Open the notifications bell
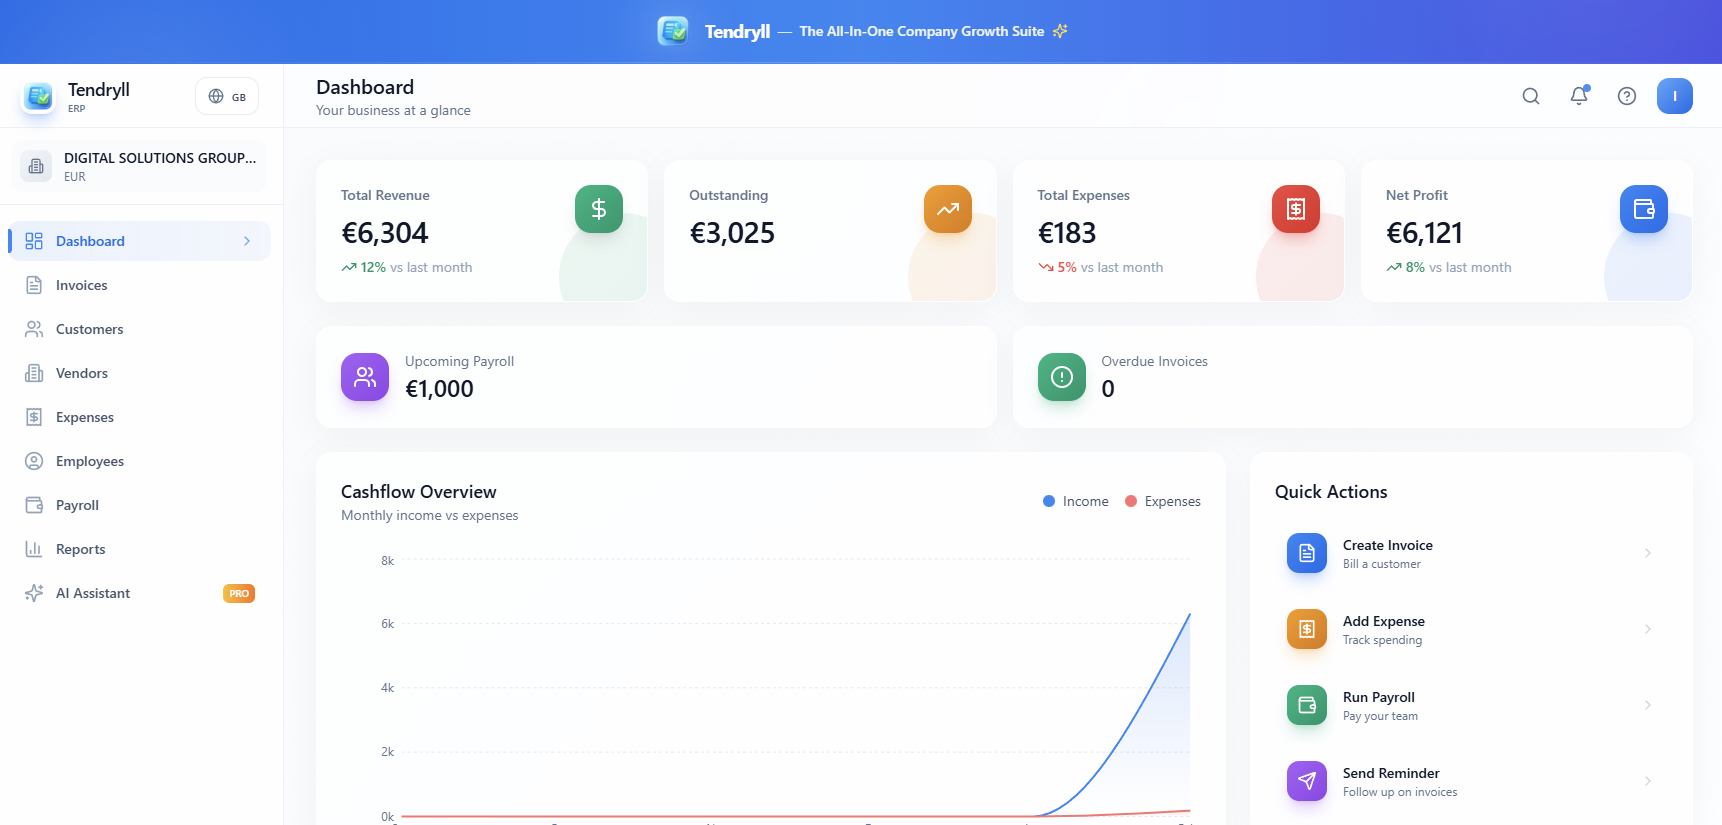The image size is (1722, 825). (1578, 96)
